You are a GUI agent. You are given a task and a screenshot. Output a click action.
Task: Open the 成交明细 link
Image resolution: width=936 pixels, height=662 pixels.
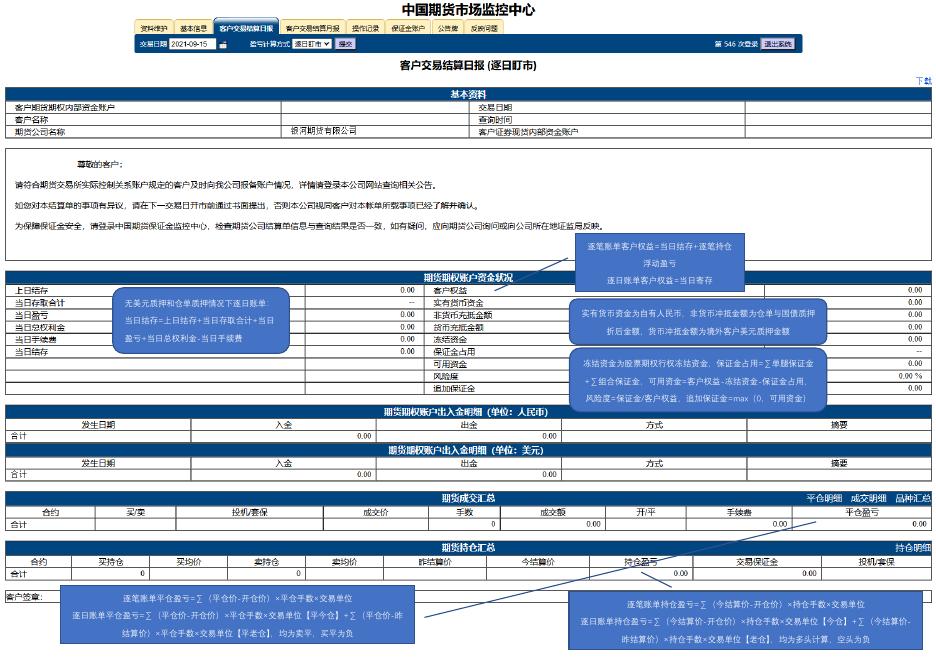(x=868, y=497)
